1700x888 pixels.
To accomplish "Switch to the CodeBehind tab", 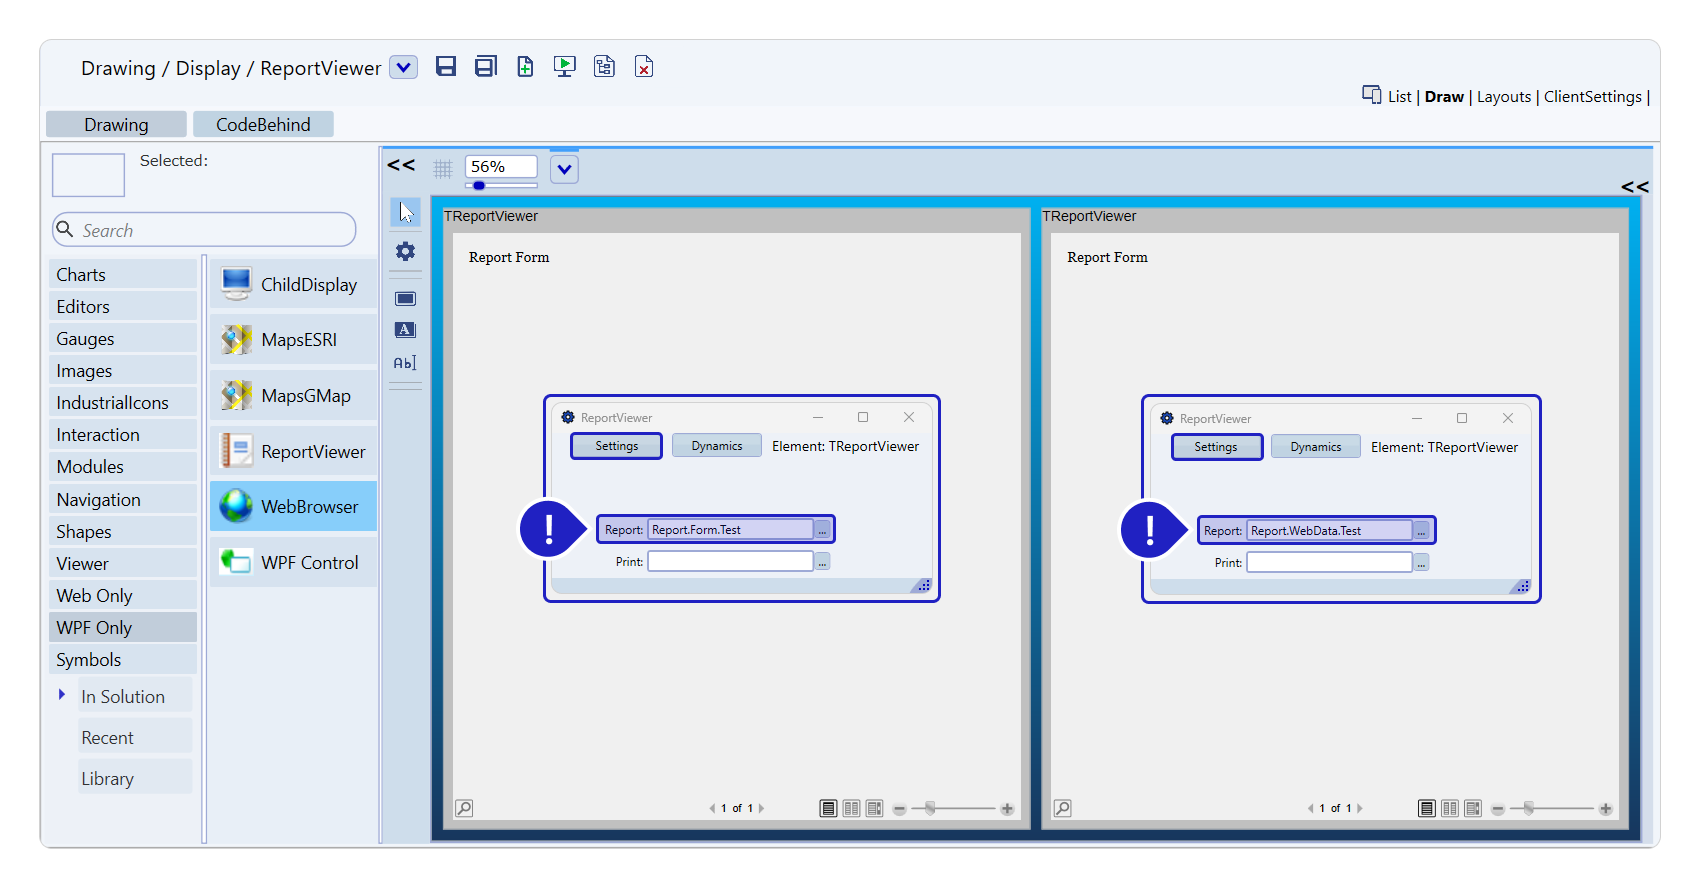I will pos(263,125).
